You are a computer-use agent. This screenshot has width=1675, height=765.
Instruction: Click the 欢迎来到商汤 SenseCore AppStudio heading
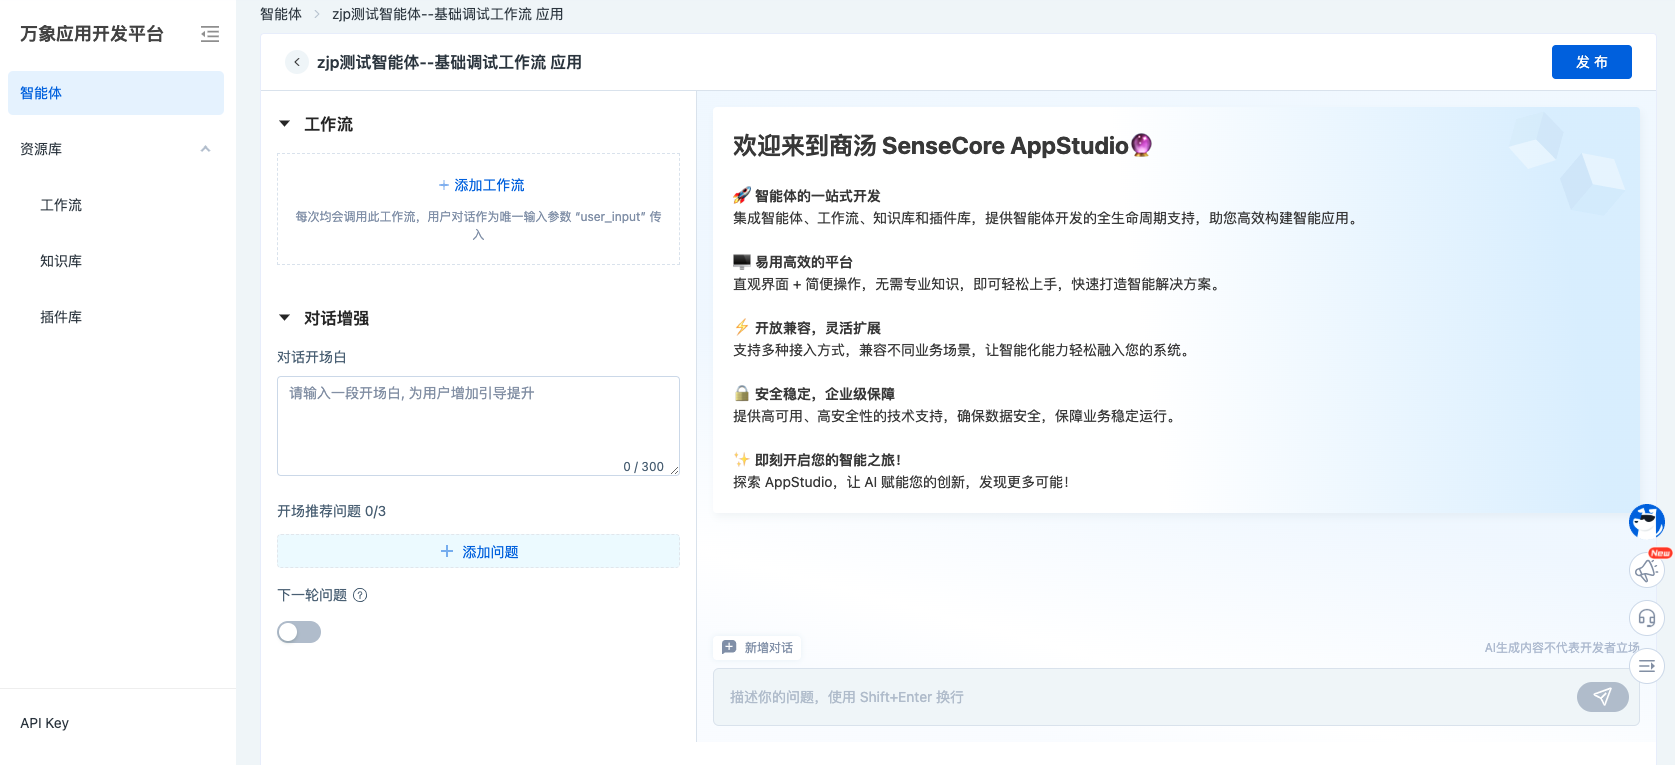point(942,146)
